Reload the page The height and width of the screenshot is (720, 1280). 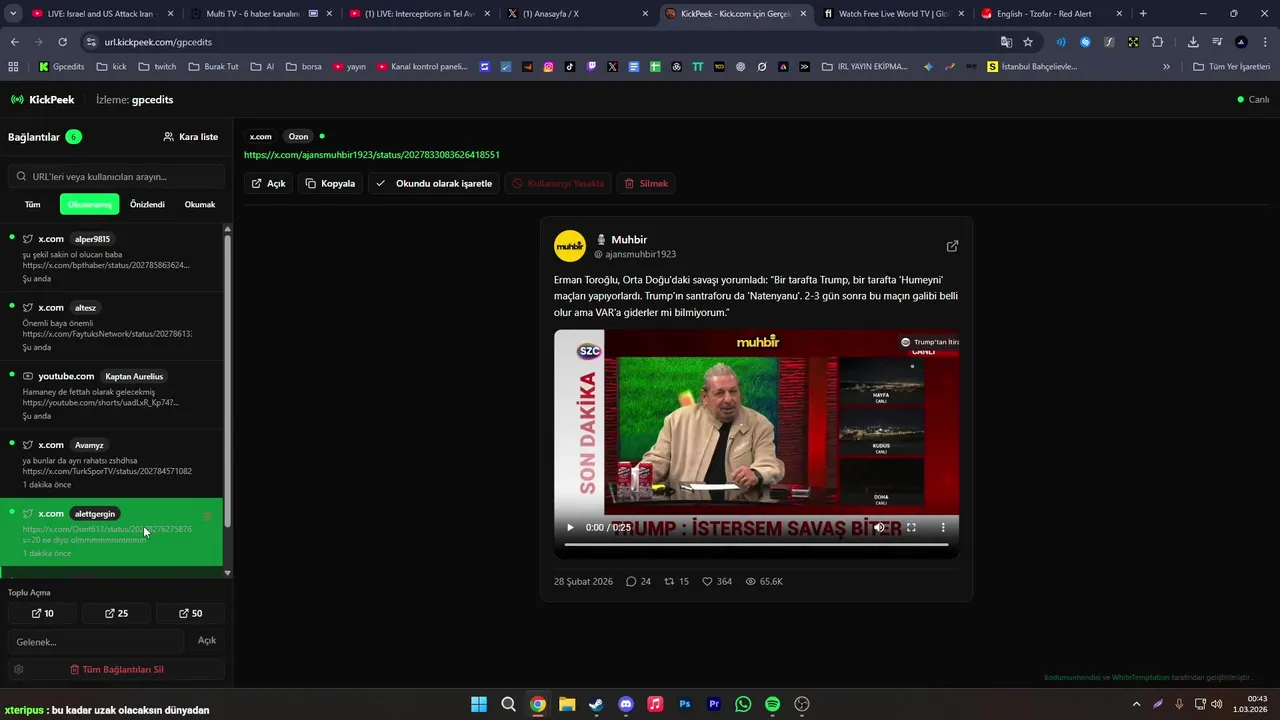62,42
